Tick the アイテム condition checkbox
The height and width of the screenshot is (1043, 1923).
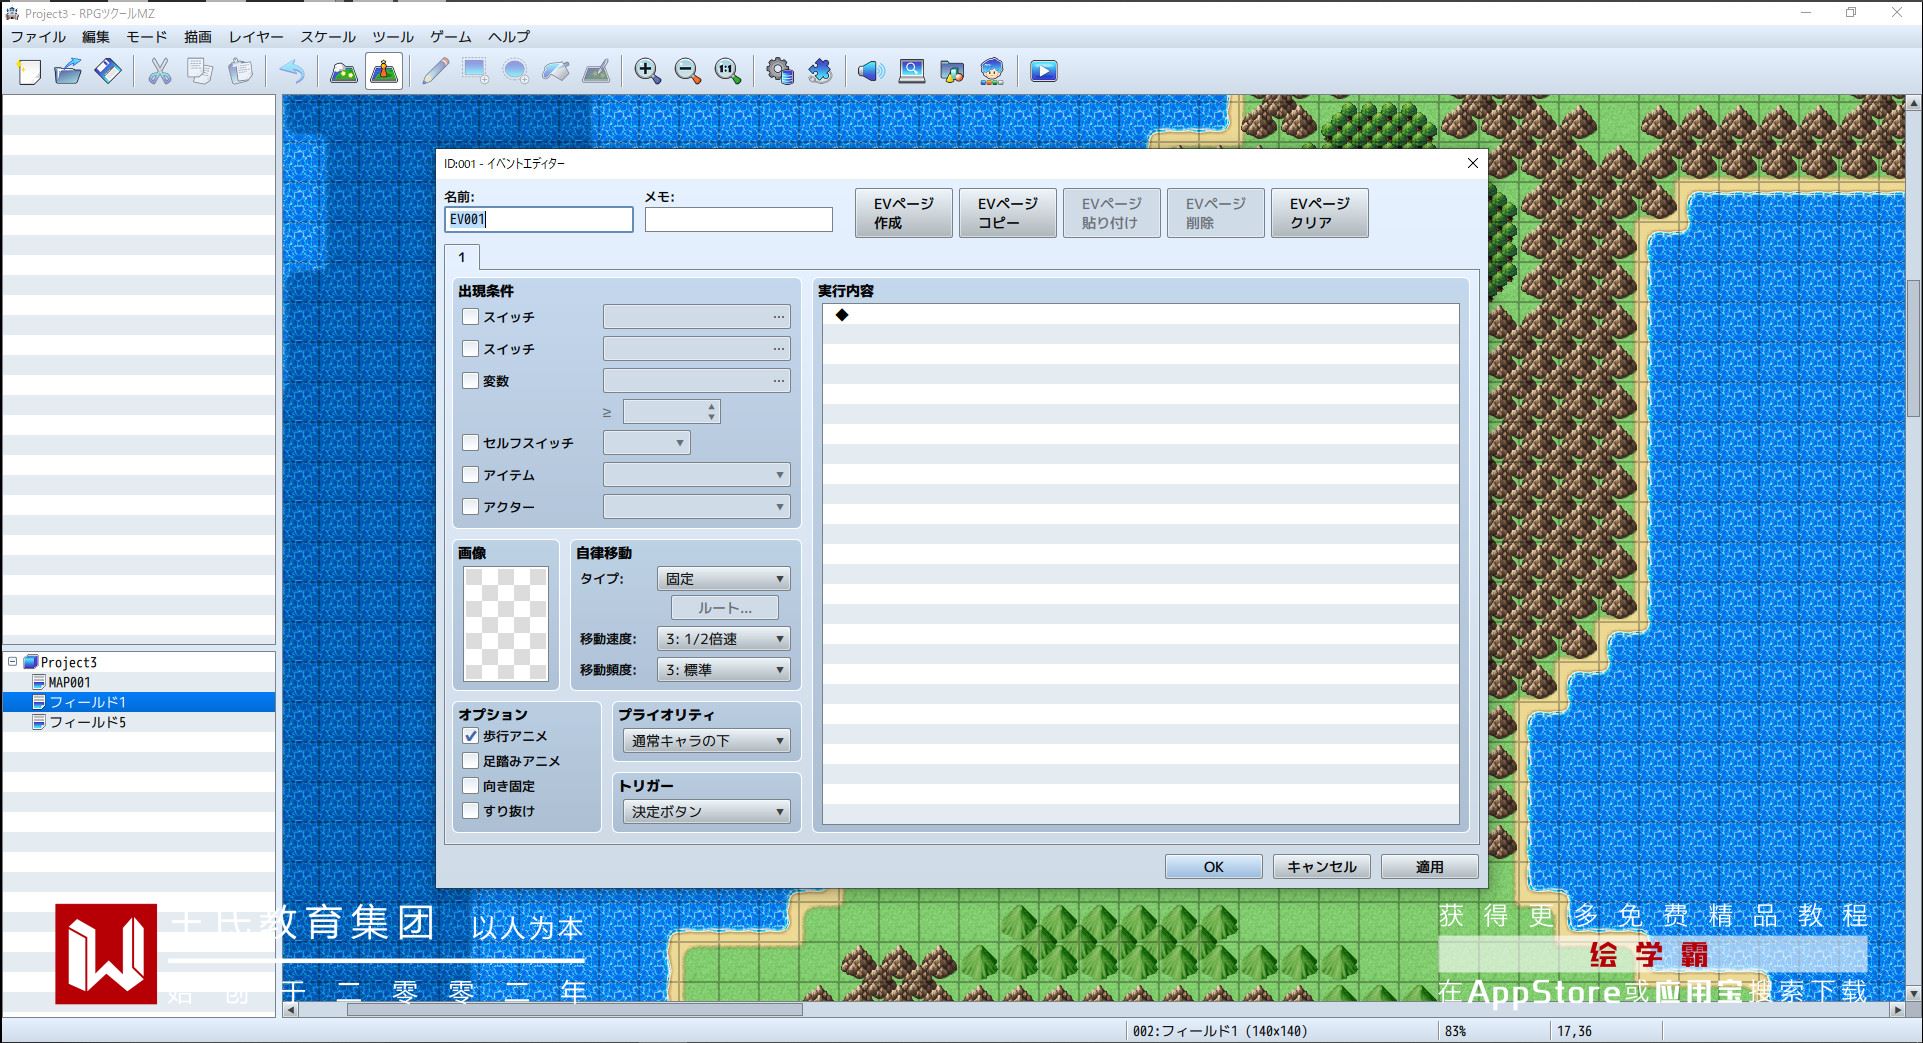(x=471, y=475)
